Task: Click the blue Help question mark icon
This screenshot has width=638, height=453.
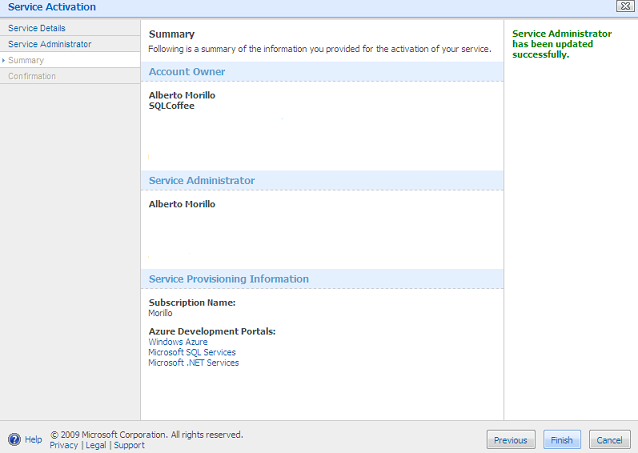Action: (14, 440)
